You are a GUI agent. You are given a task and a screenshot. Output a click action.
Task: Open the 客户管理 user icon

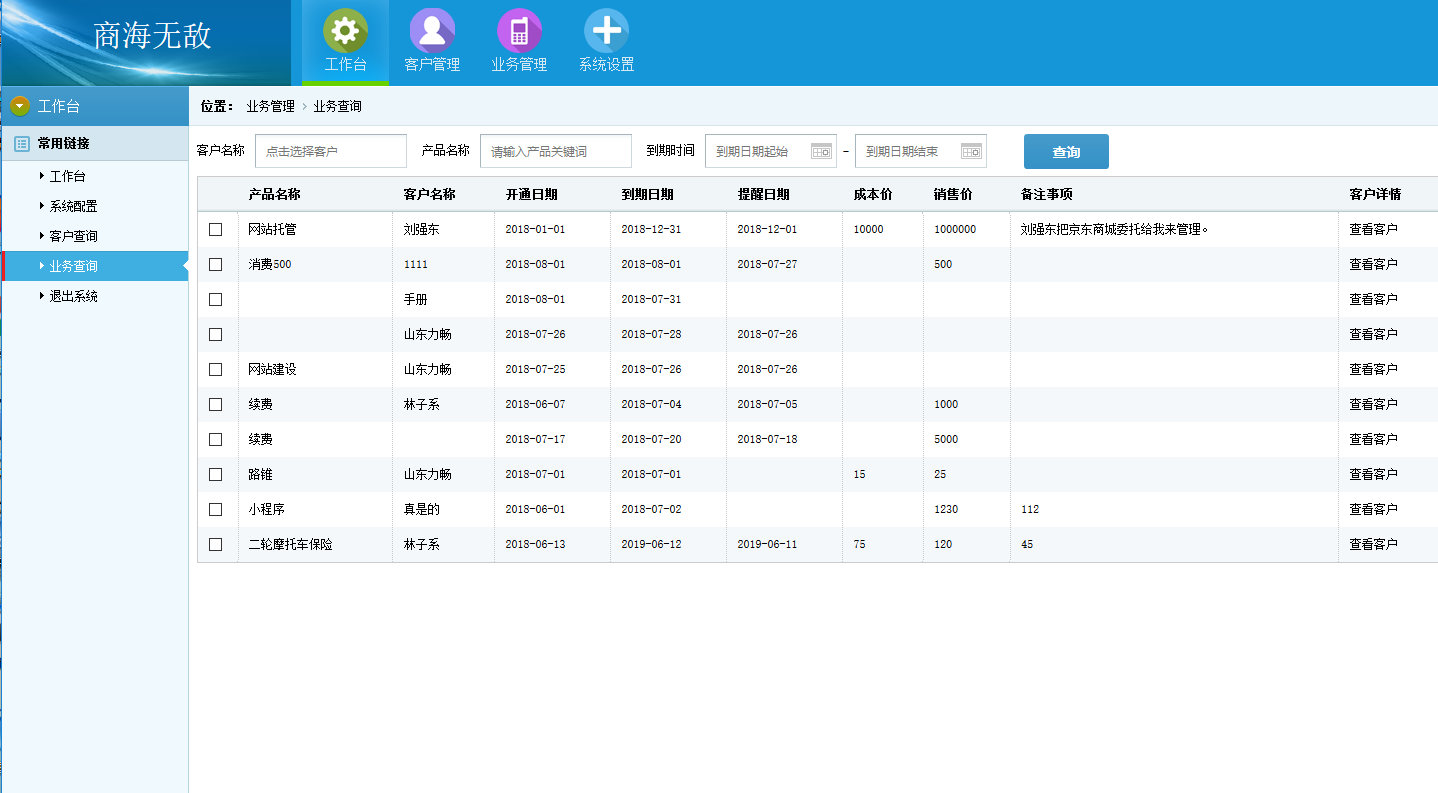(432, 32)
